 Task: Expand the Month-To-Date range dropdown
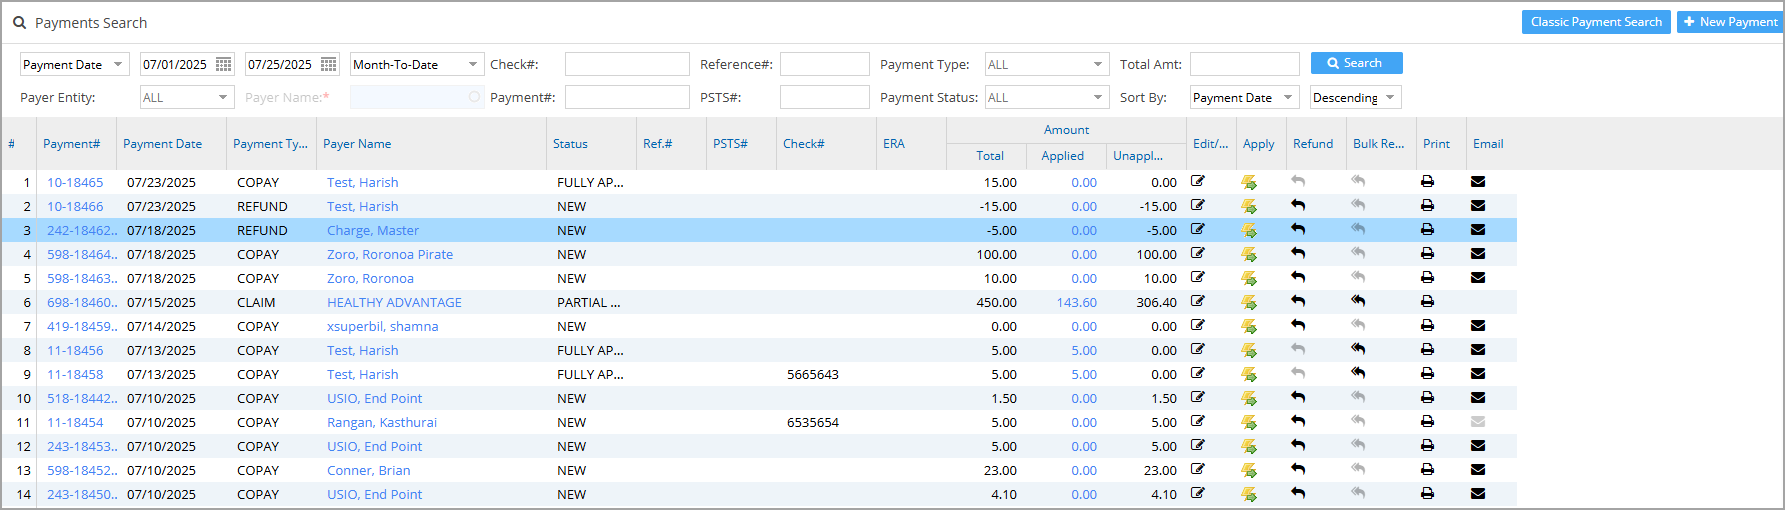[417, 64]
